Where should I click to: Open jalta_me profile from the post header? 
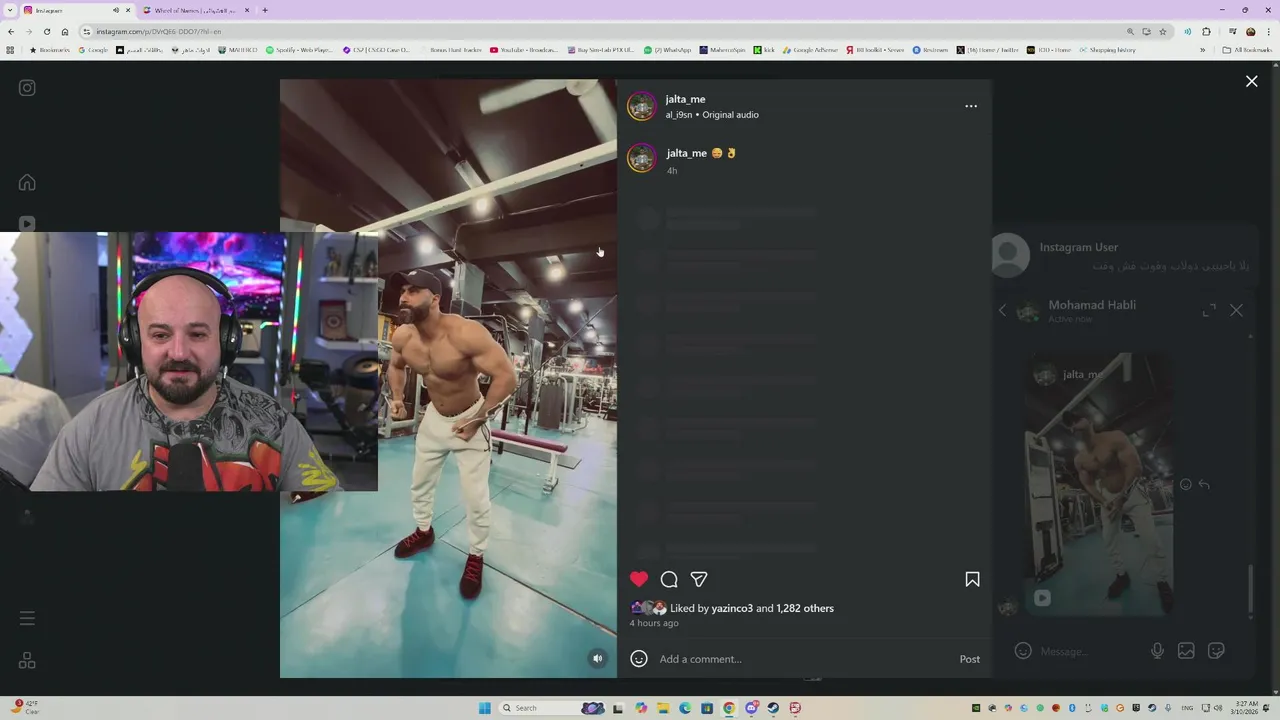685,99
